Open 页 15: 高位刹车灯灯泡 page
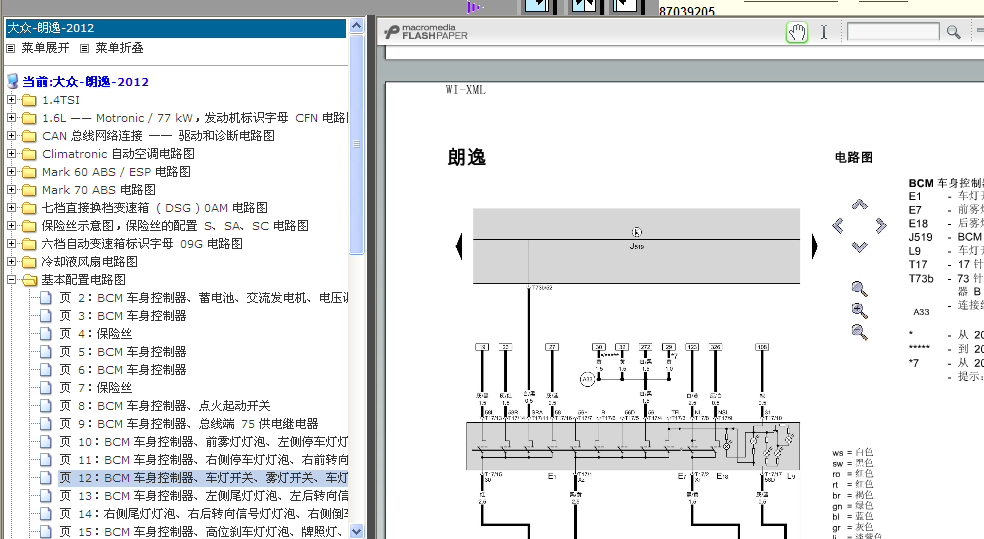The width and height of the screenshot is (984, 539). [204, 532]
